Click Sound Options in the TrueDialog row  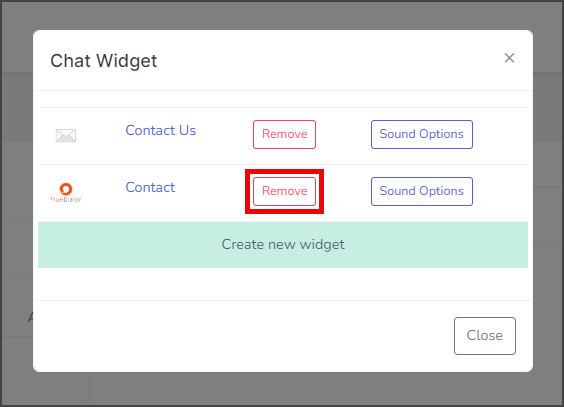point(422,191)
